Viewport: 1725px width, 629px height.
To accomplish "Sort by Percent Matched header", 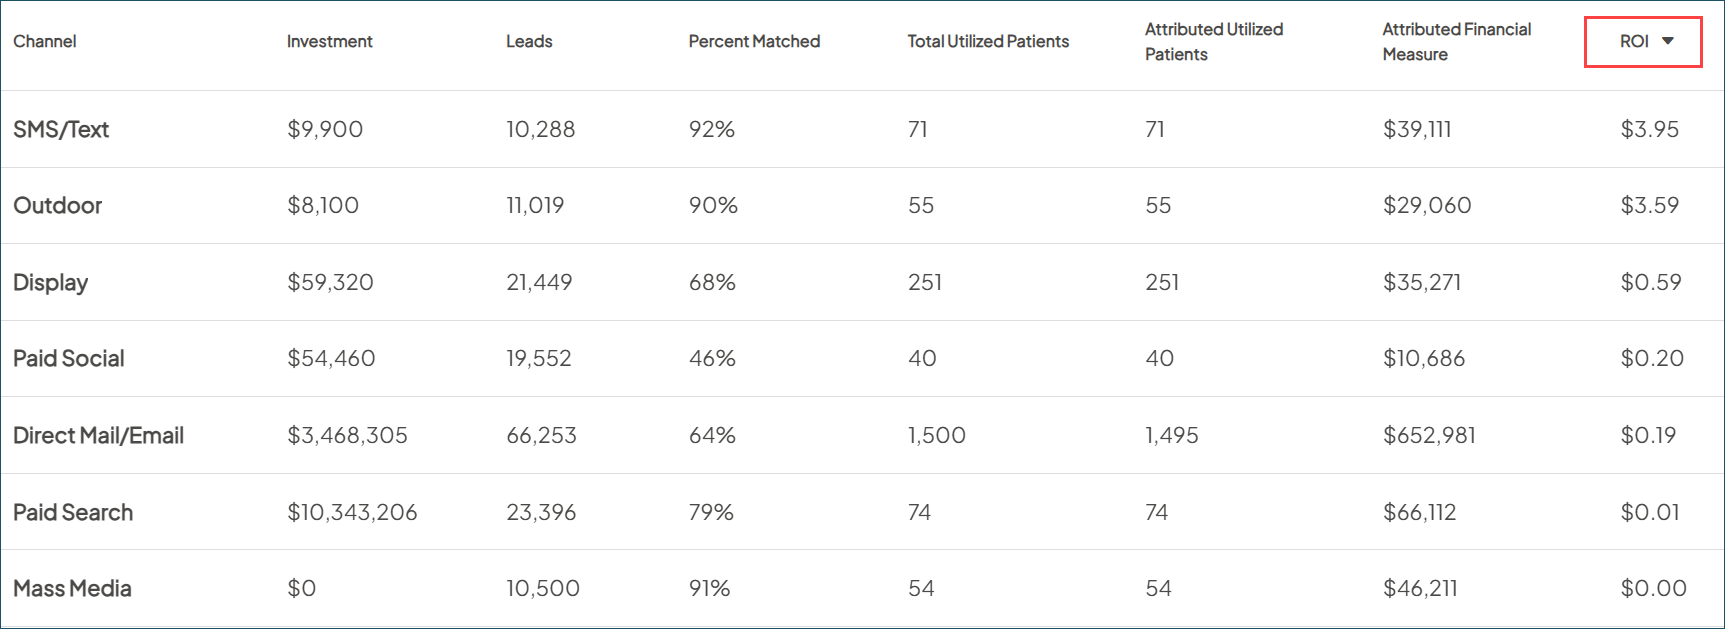I will [x=754, y=41].
